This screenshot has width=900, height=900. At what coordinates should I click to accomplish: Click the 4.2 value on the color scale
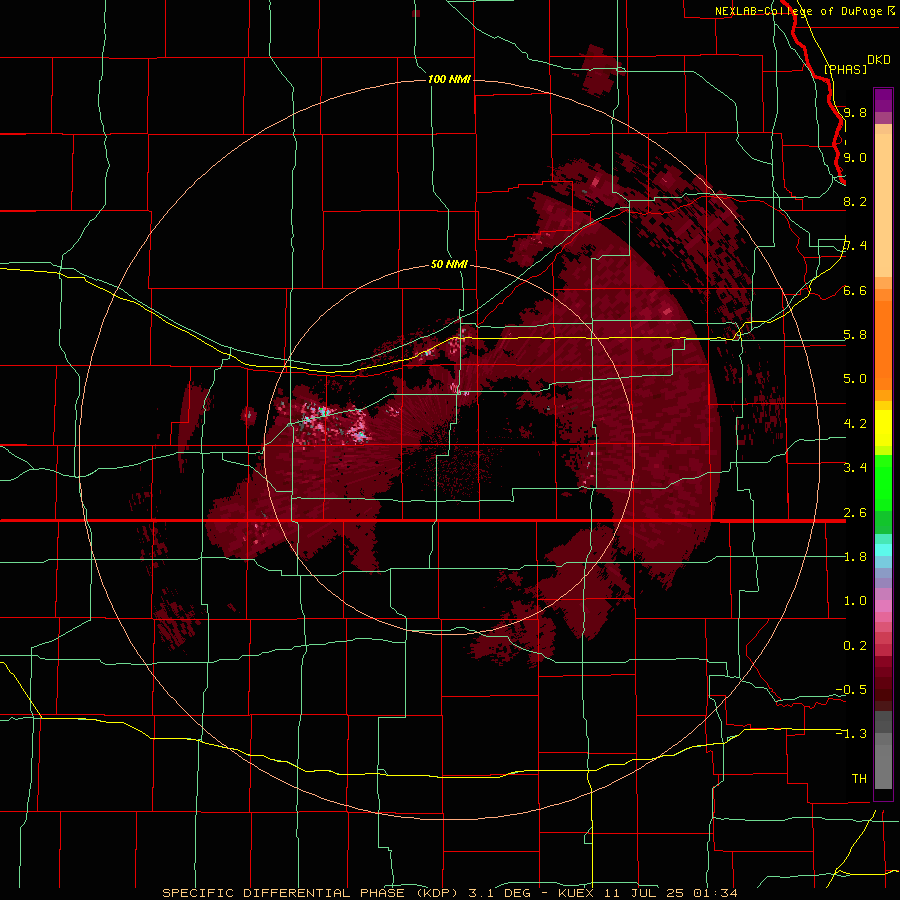[x=855, y=424]
